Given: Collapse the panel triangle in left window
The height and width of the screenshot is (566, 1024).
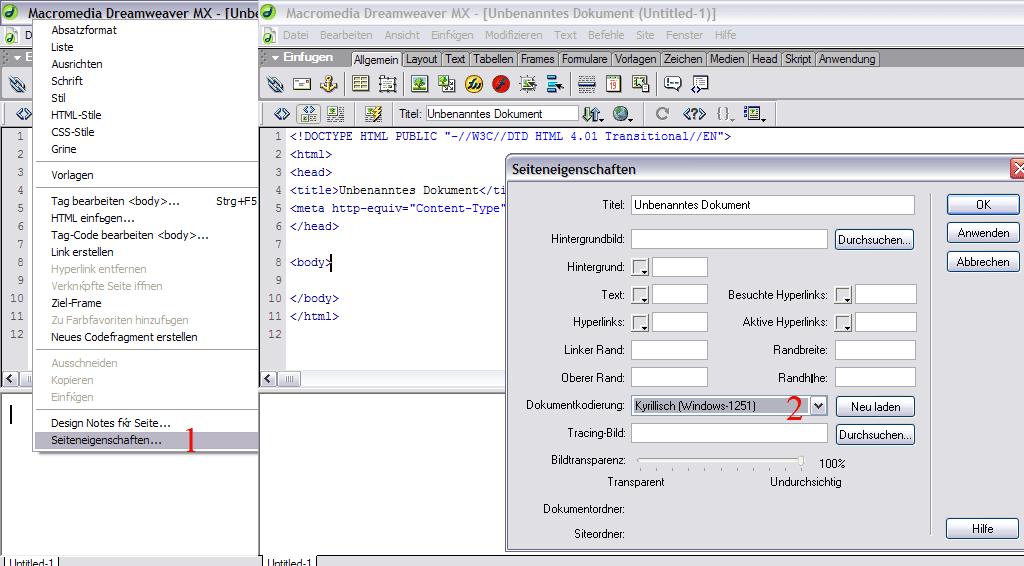Looking at the screenshot, I should coord(17,58).
